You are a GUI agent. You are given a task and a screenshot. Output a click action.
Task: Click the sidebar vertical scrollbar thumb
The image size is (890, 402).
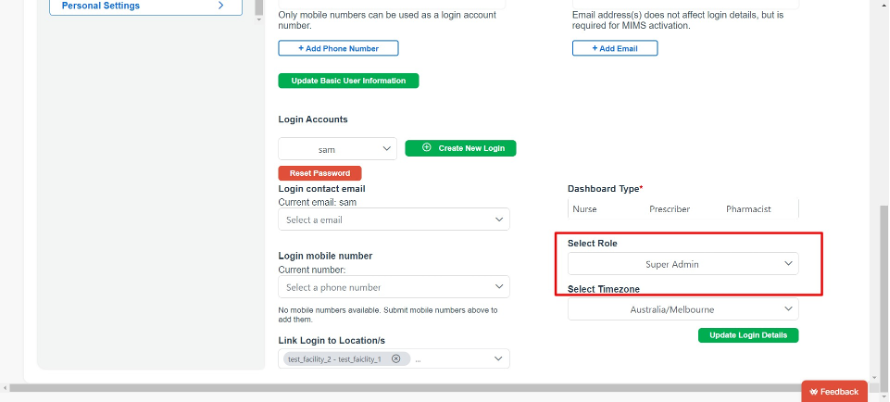[x=259, y=7]
